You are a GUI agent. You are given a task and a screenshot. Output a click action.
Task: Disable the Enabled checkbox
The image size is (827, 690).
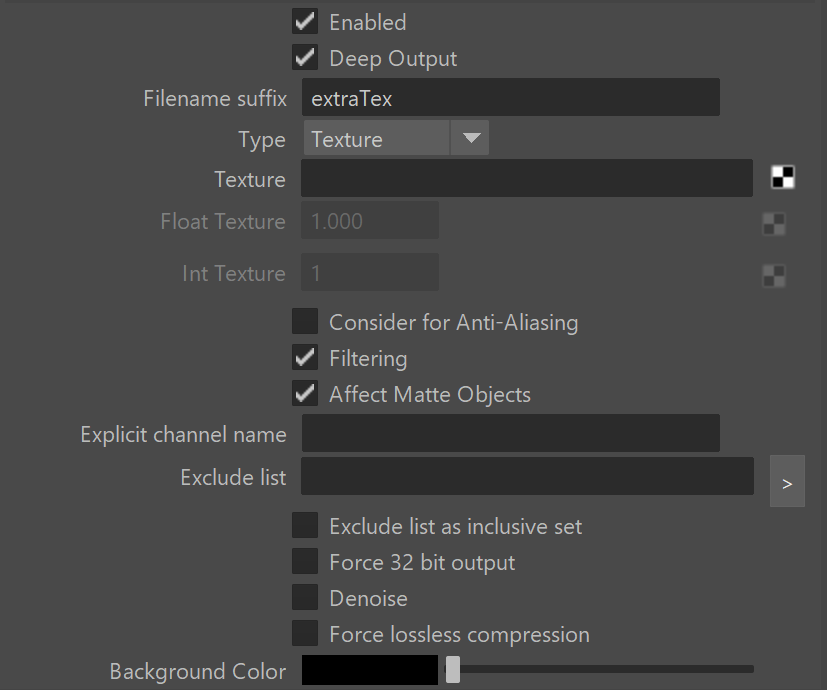[x=305, y=22]
